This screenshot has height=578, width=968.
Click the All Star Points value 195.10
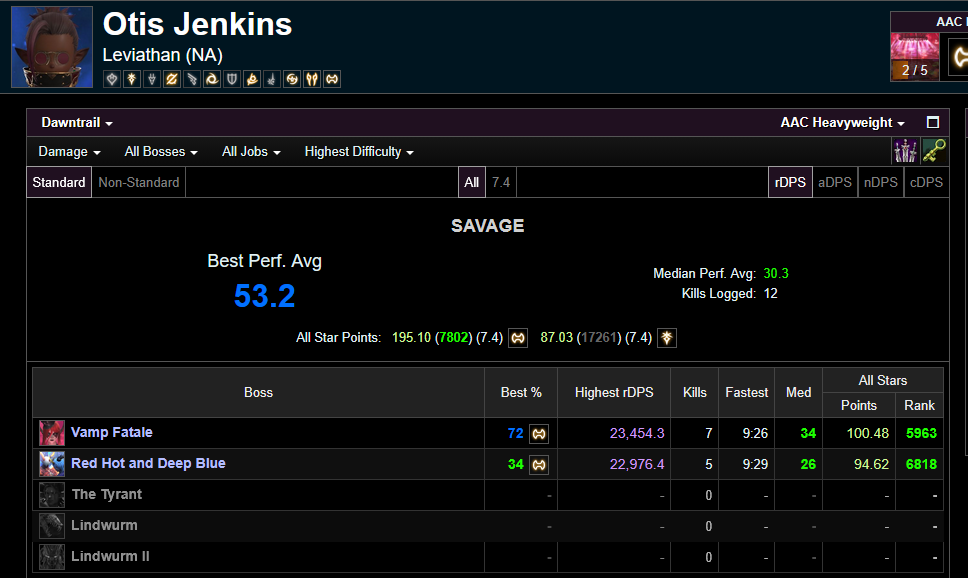(x=411, y=337)
